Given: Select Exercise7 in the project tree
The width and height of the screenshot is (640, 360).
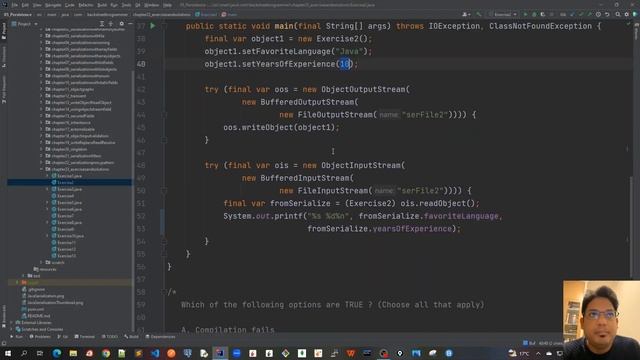Looking at the screenshot, I should coord(66,216).
